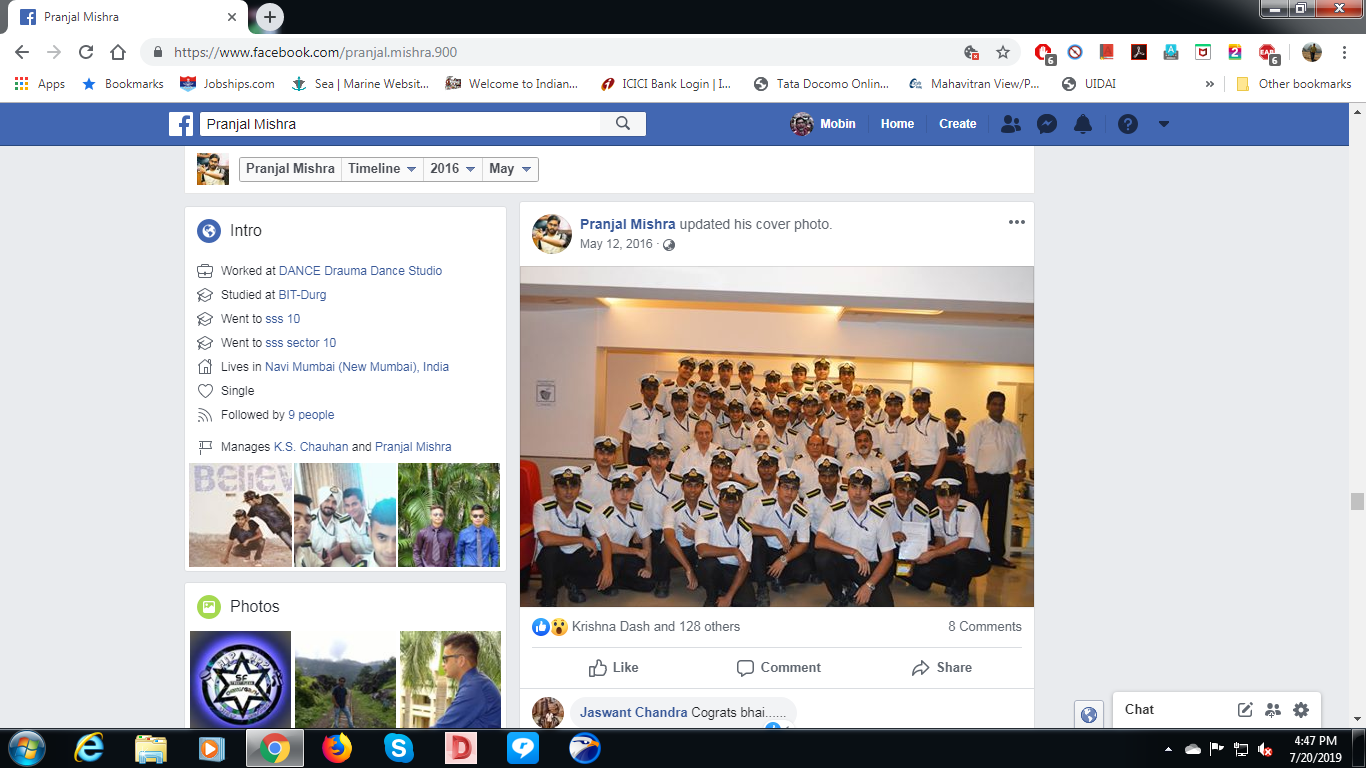Bookmark page with the star icon

[1002, 52]
